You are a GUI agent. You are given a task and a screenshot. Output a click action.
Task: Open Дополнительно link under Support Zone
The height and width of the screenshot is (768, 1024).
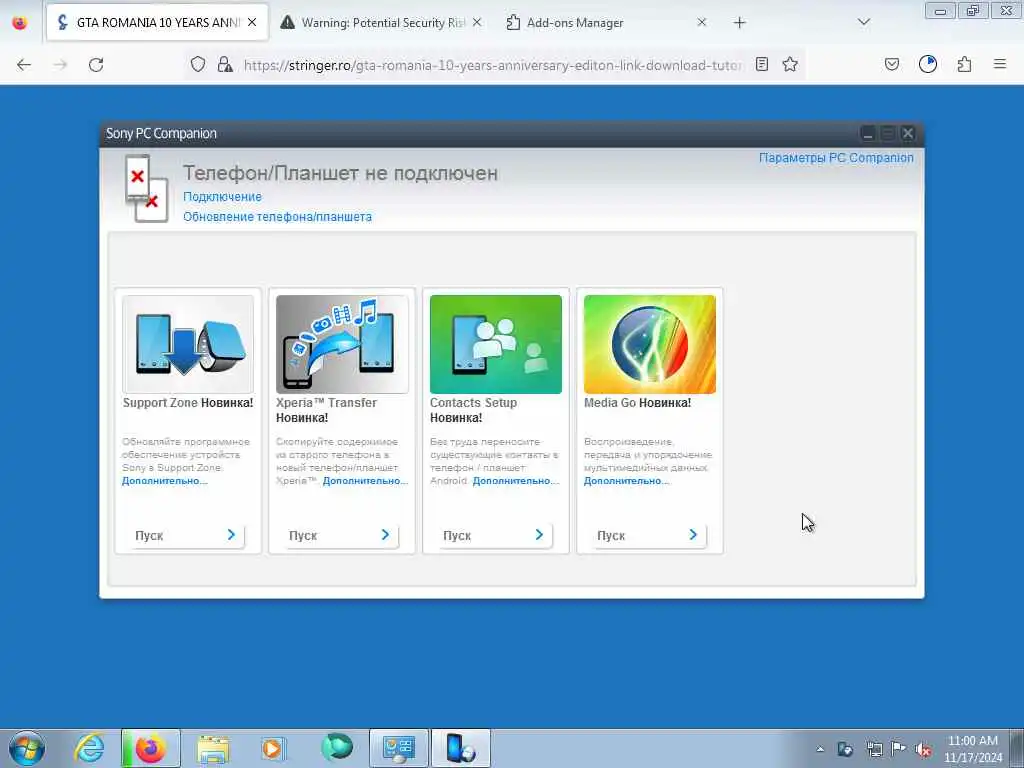click(165, 481)
